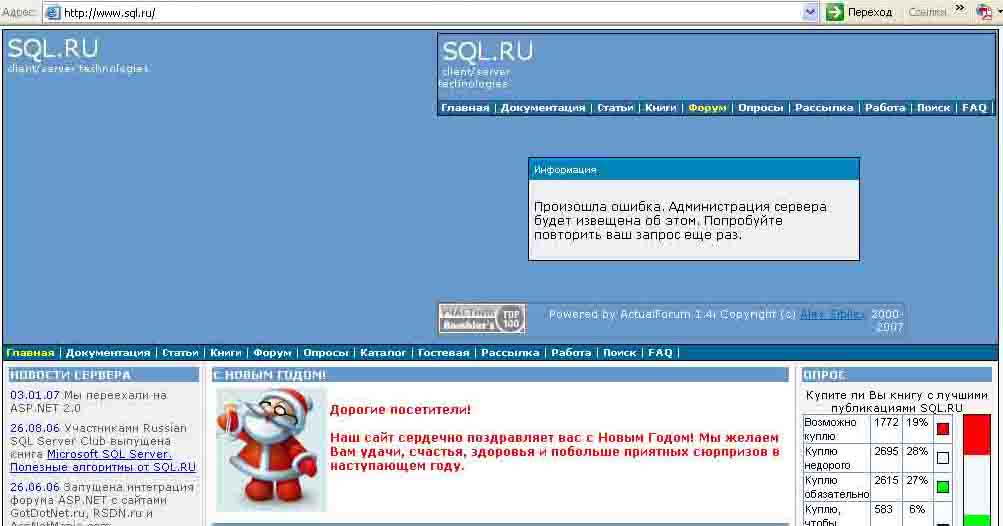Click the red swatch for Возможно куплю
This screenshot has width=1003, height=526.
pos(942,429)
